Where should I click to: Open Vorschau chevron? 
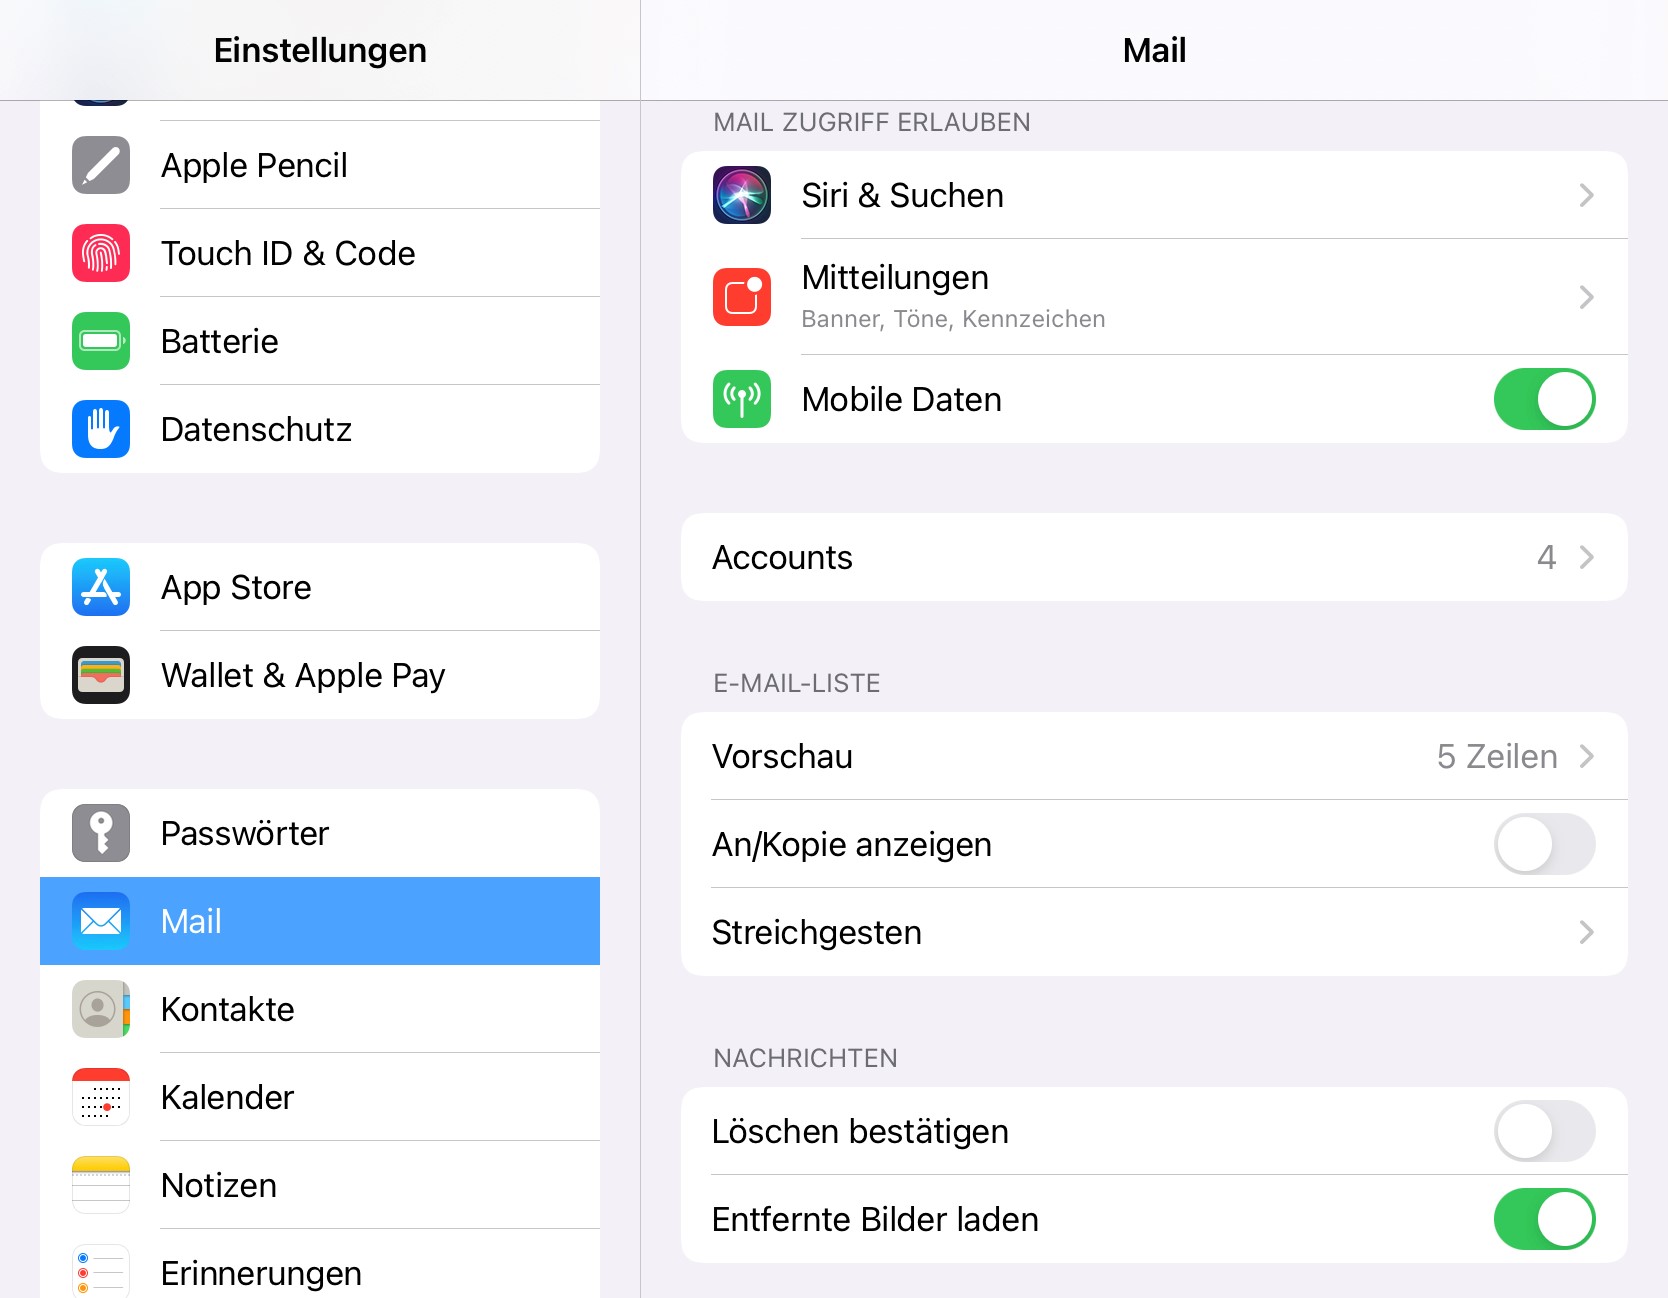pos(1586,756)
